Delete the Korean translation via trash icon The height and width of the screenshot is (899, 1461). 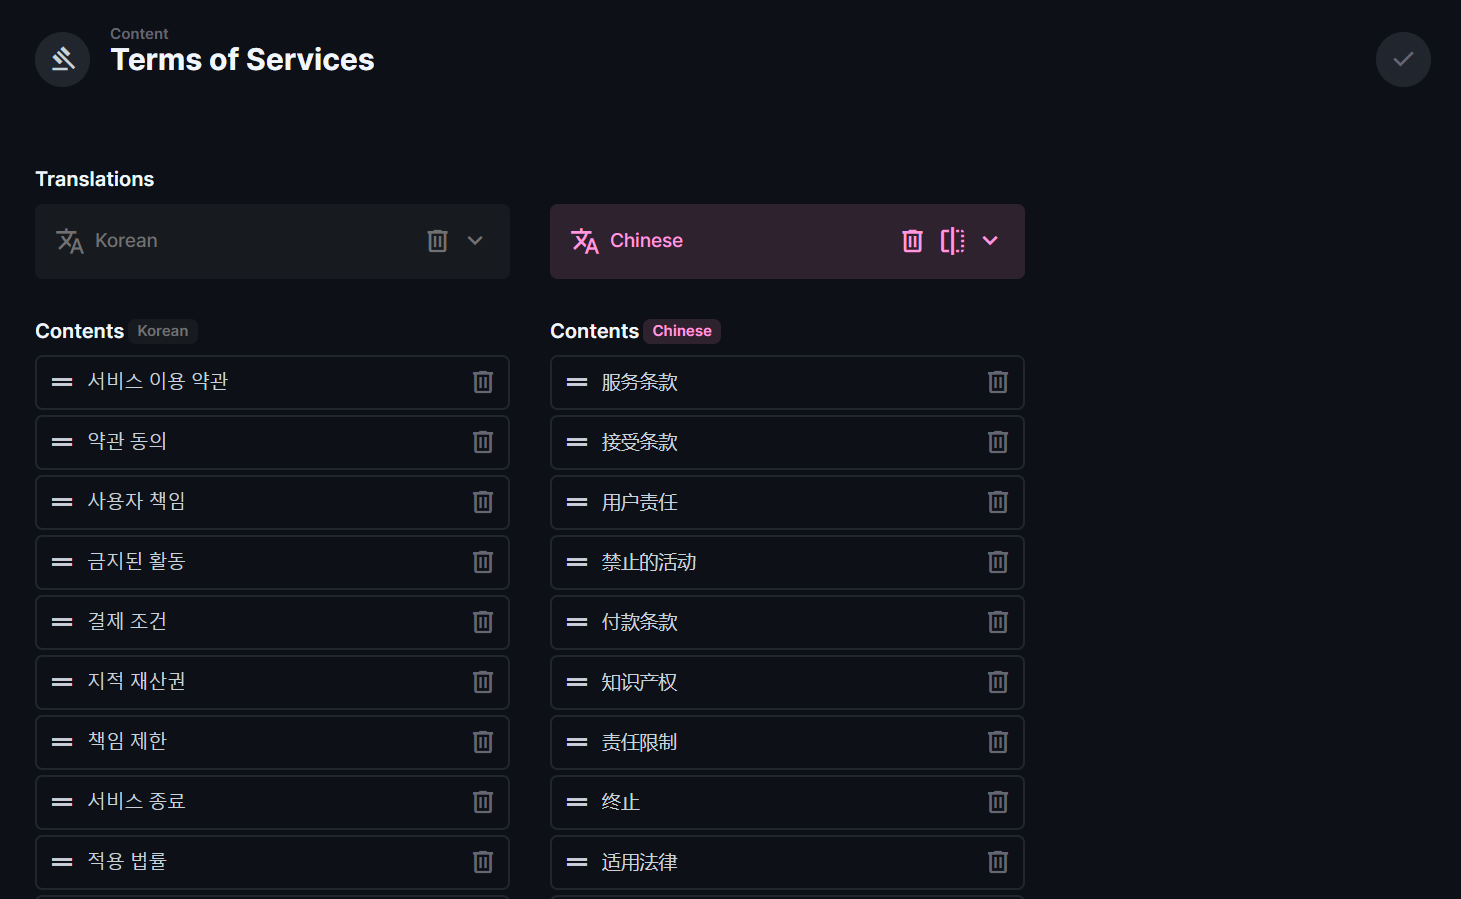pos(437,241)
